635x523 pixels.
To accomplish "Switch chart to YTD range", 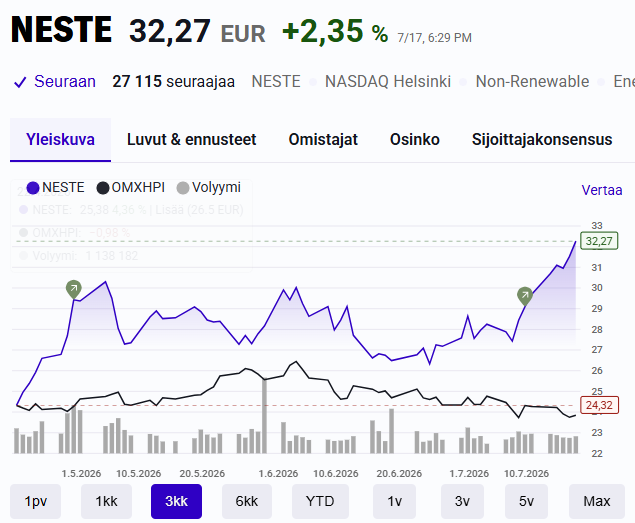I will (320, 502).
